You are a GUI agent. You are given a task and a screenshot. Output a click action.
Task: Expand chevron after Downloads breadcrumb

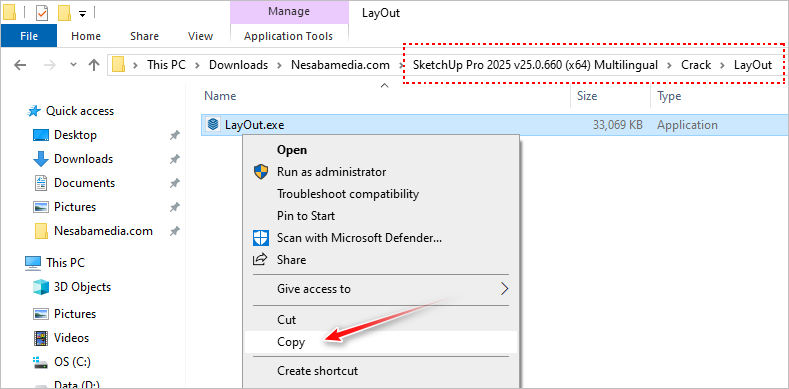click(x=279, y=65)
